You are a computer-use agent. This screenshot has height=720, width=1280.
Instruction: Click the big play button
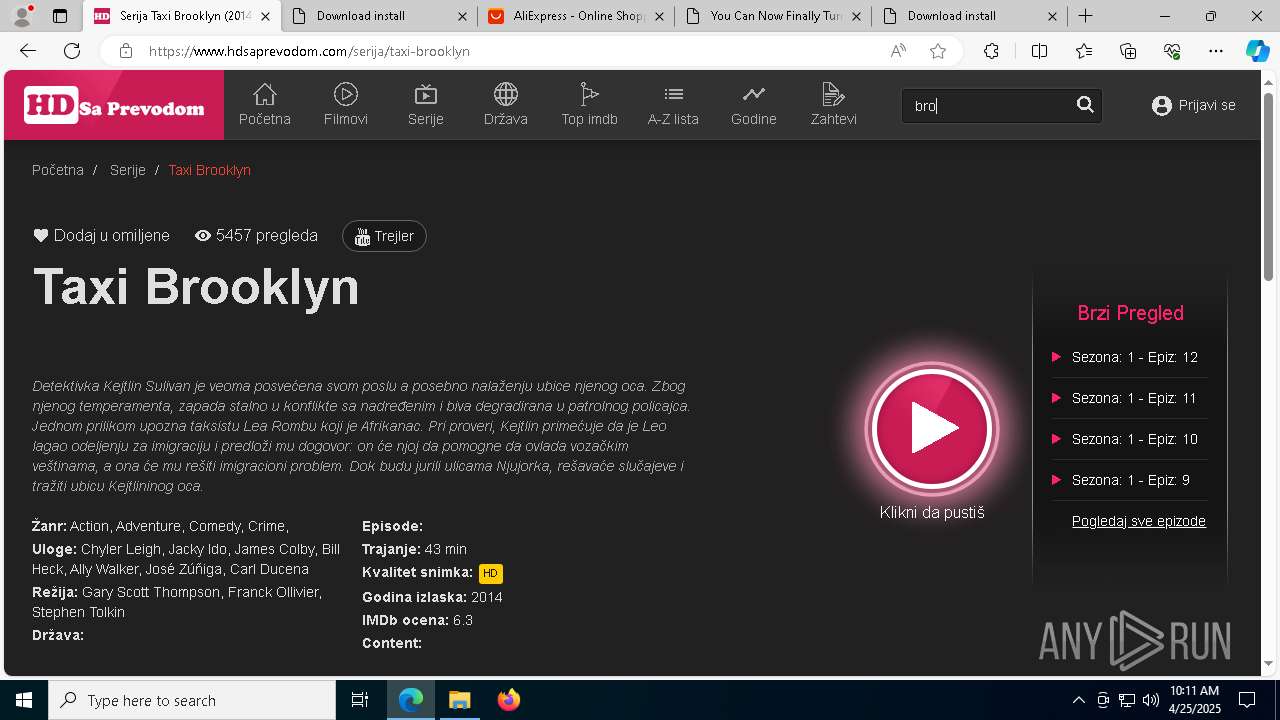click(x=932, y=429)
